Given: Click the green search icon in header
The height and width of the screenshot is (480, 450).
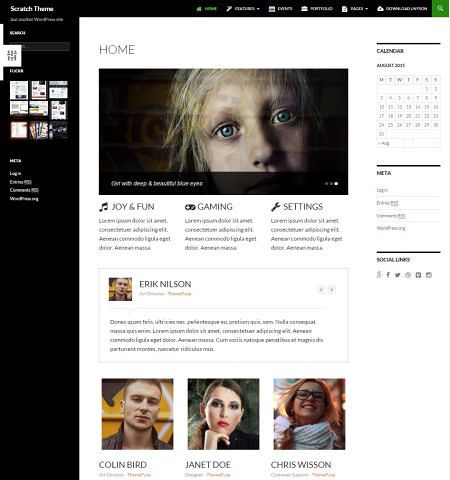Looking at the screenshot, I should (x=440, y=8).
